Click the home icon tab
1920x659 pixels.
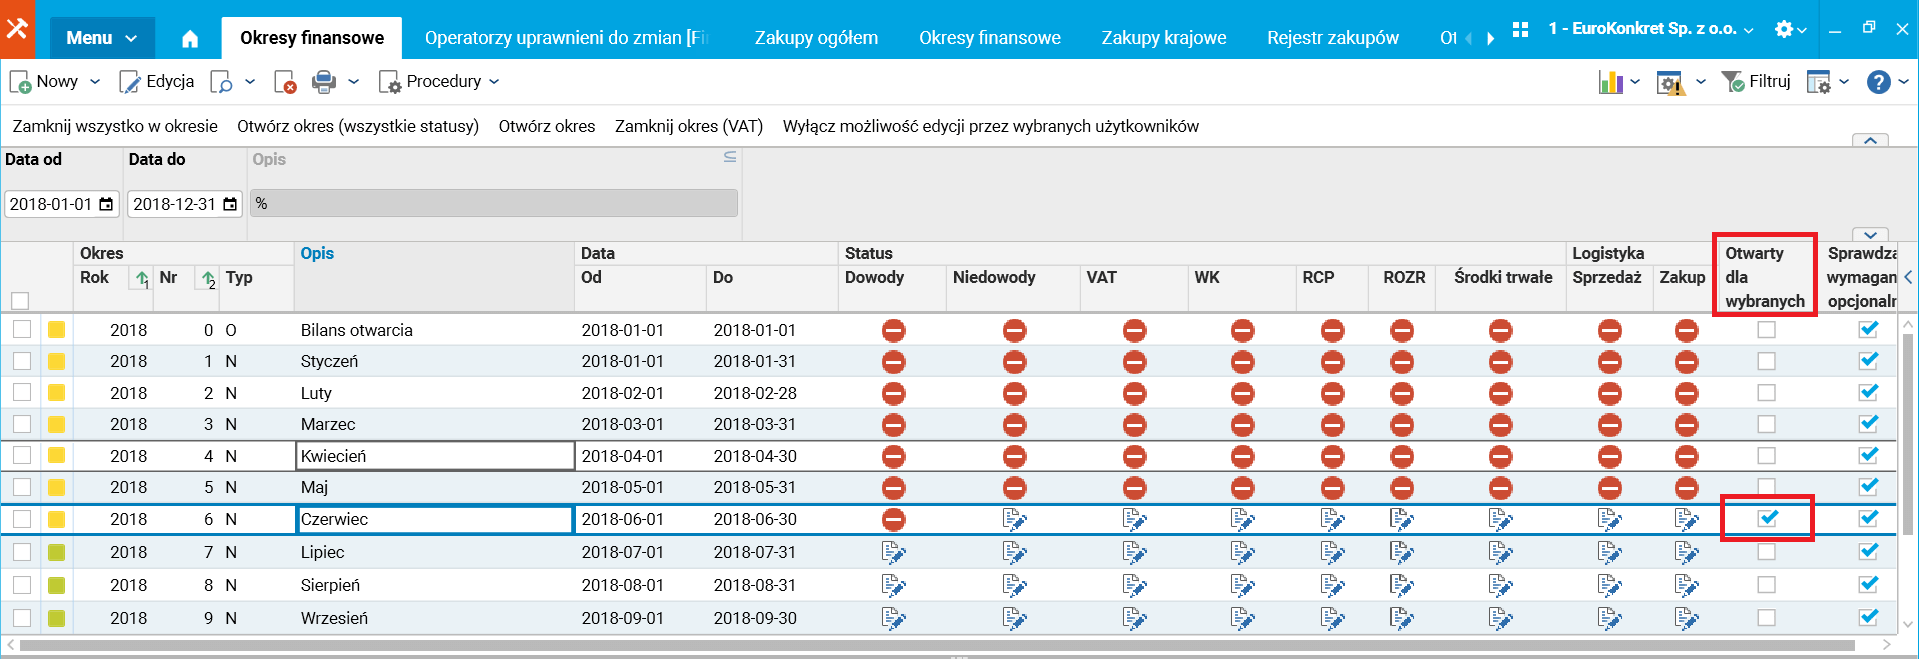190,39
